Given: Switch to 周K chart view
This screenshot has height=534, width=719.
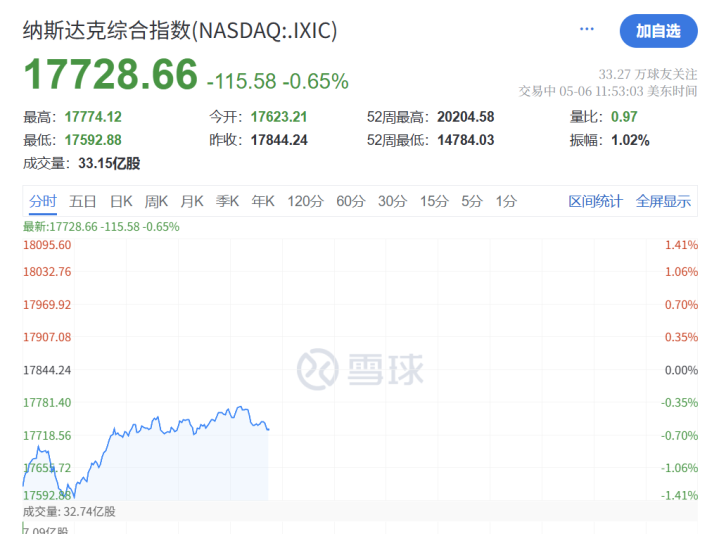Looking at the screenshot, I should [x=157, y=201].
